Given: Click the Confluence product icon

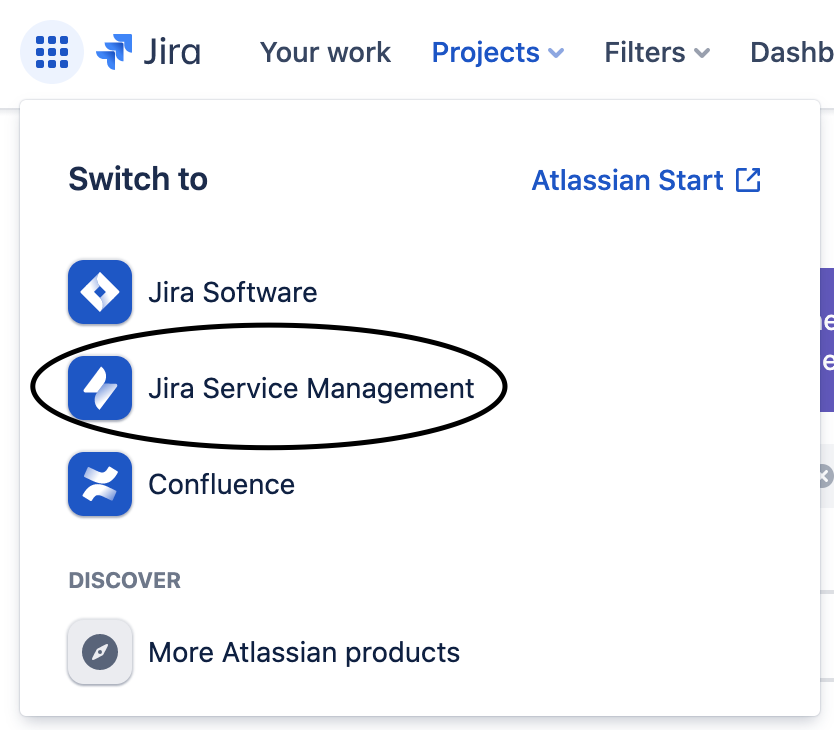Looking at the screenshot, I should click(x=100, y=484).
